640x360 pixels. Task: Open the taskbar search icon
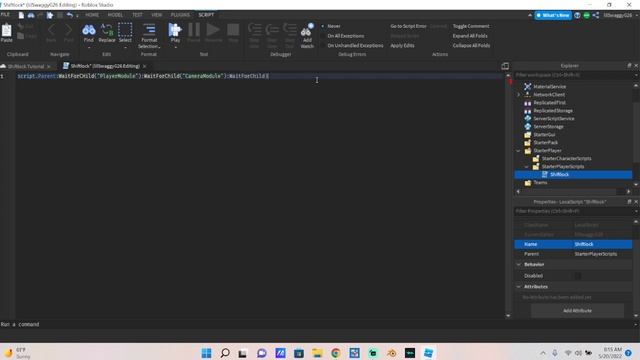click(225, 353)
